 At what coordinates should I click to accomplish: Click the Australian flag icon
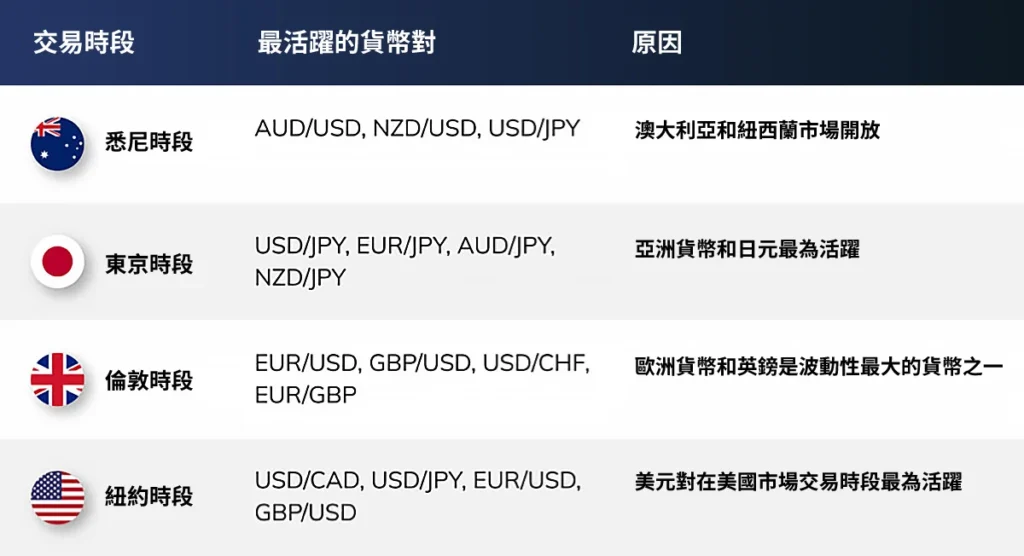click(x=57, y=143)
